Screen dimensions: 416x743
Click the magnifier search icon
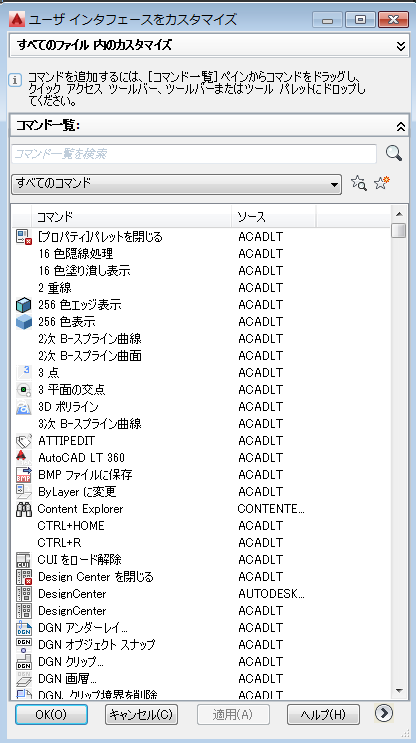394,154
